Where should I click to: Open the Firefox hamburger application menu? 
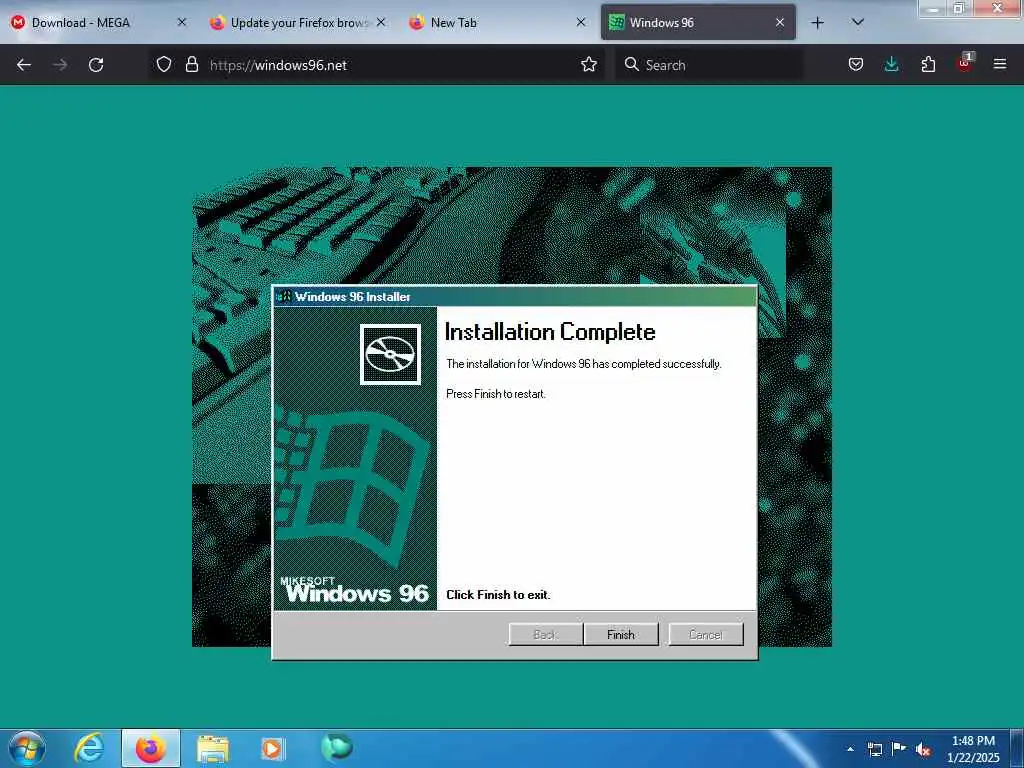pyautogui.click(x=1000, y=64)
